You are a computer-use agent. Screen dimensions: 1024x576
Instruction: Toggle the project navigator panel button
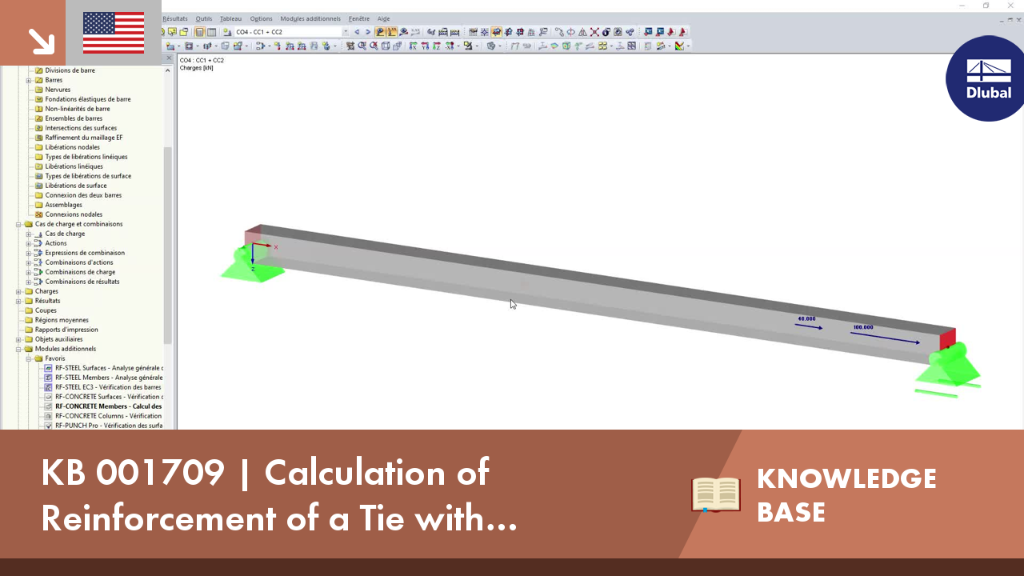(199, 31)
